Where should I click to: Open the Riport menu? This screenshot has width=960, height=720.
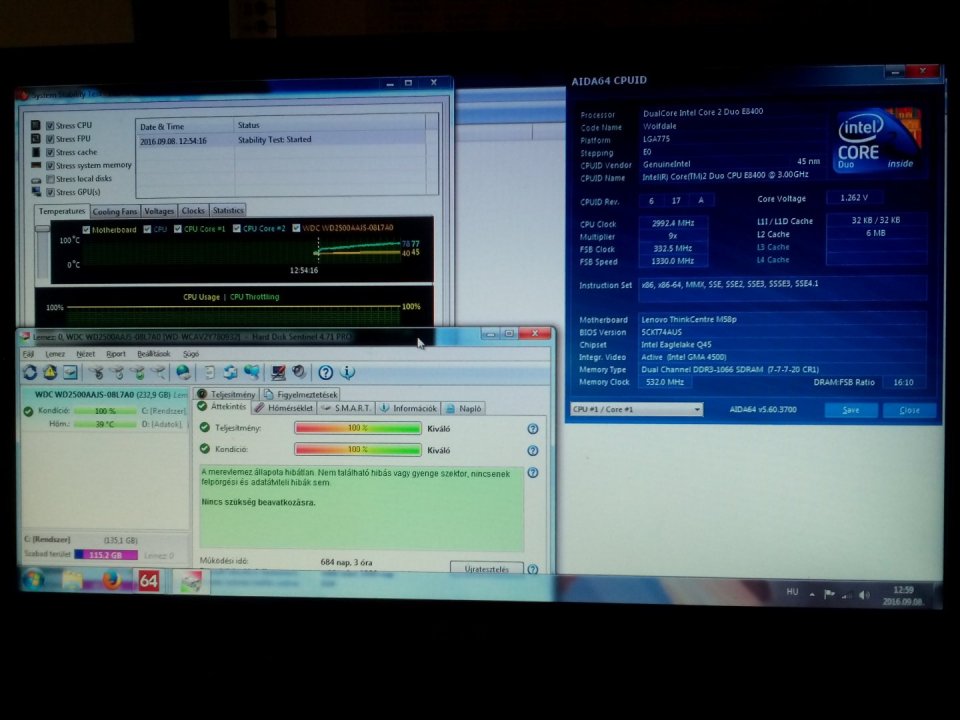(x=116, y=354)
